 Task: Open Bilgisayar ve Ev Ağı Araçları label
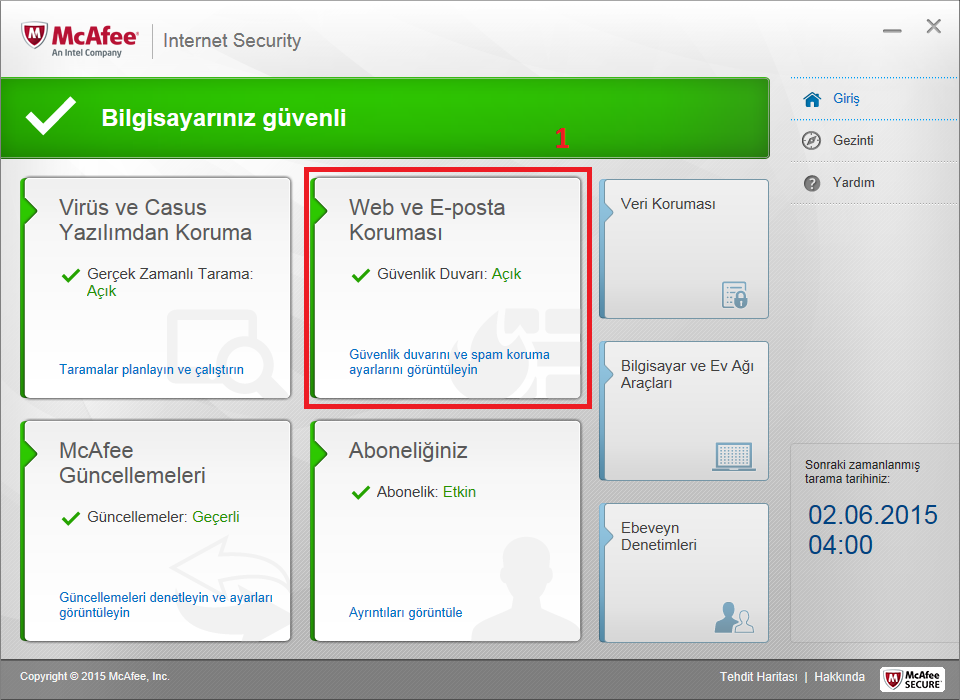[687, 374]
